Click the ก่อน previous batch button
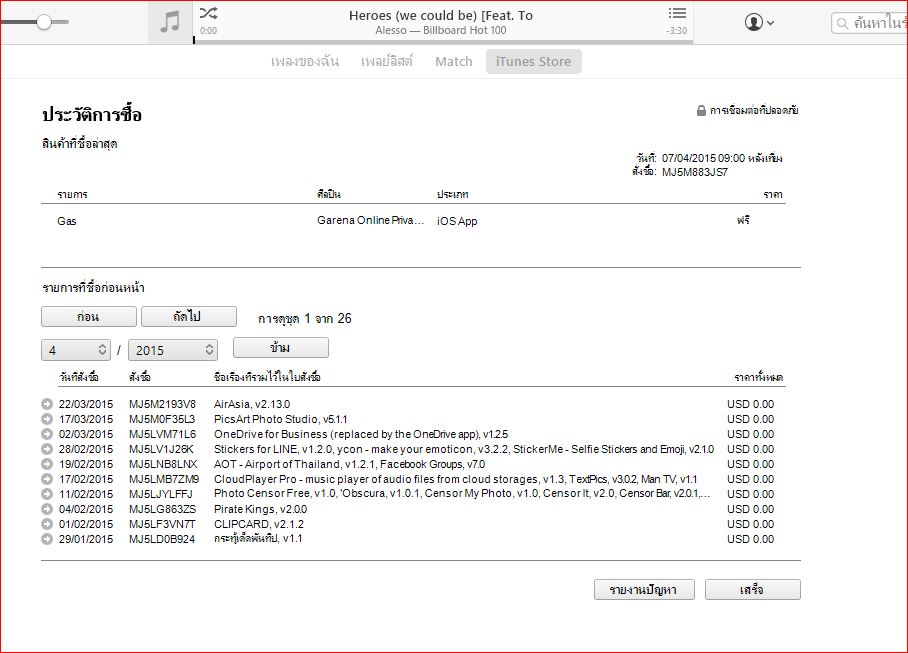 (x=89, y=317)
